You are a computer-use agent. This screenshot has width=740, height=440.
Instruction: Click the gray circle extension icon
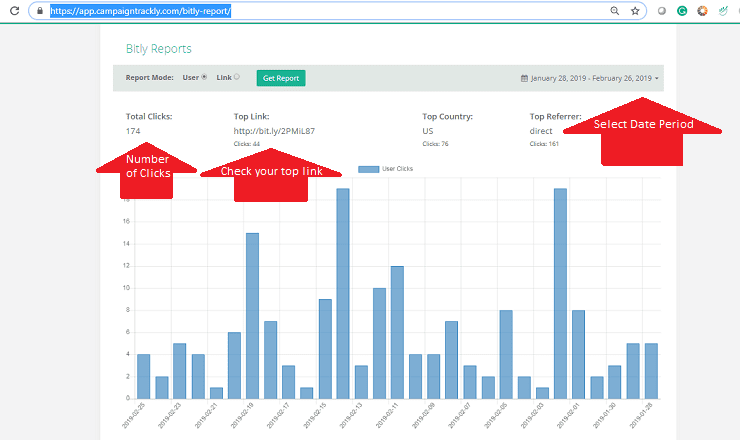click(662, 10)
